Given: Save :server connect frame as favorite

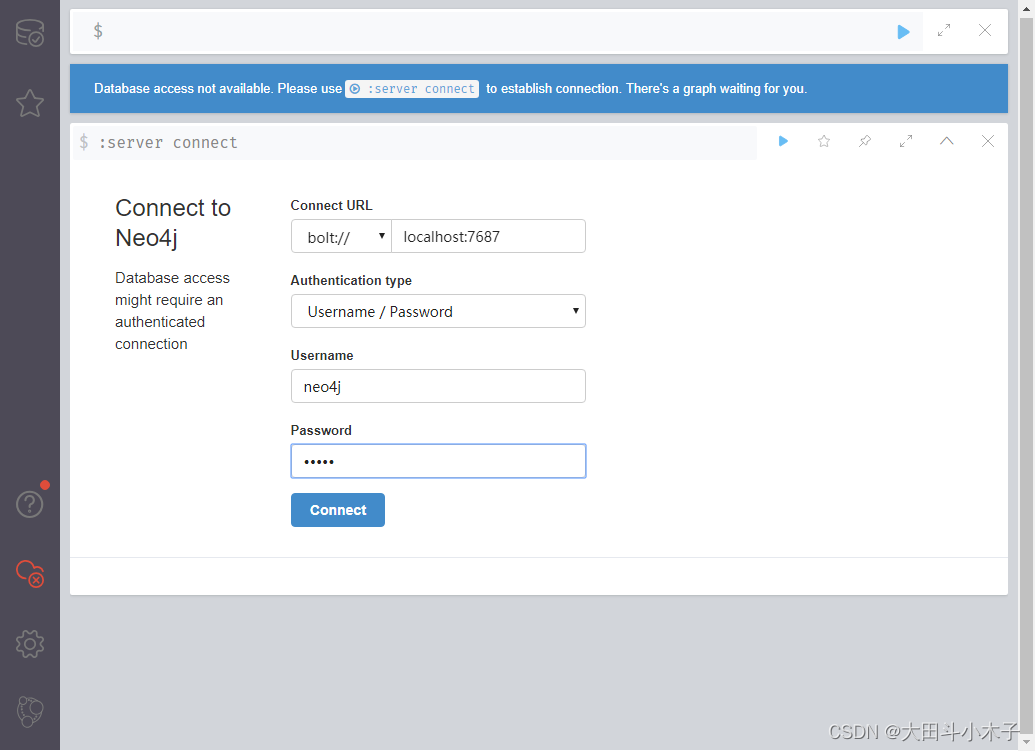Looking at the screenshot, I should pyautogui.click(x=824, y=141).
